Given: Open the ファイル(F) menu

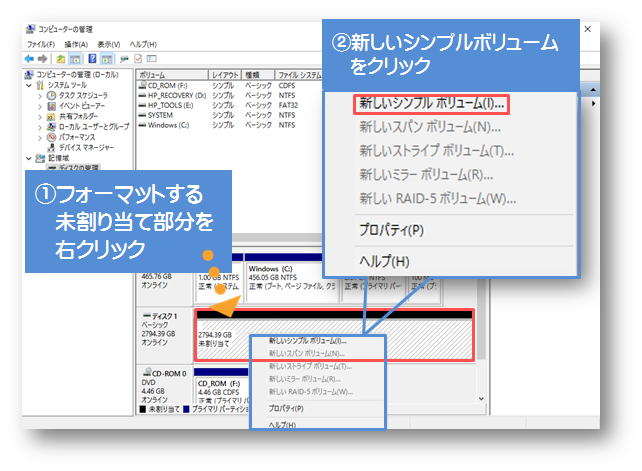Looking at the screenshot, I should pos(41,44).
